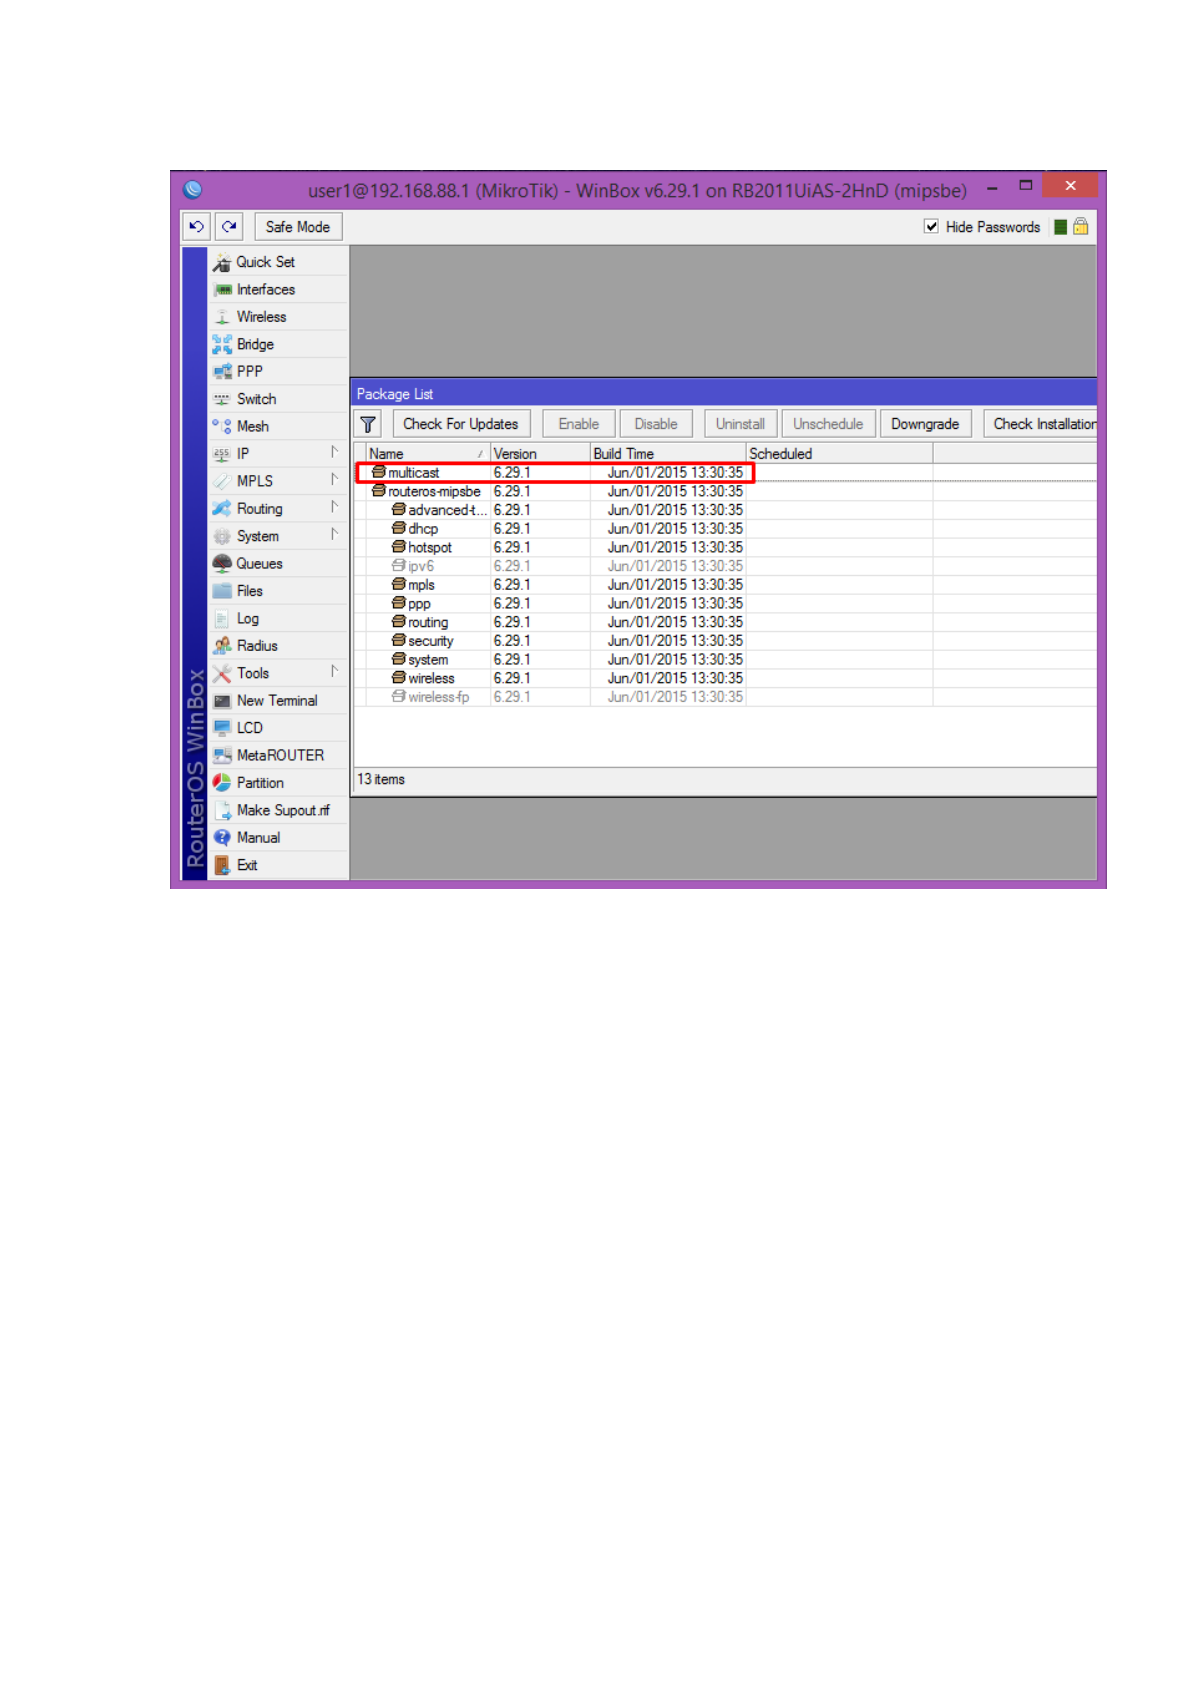Open the PPP icon in sidebar
Viewport: 1191px width, 1684px height.
(222, 372)
